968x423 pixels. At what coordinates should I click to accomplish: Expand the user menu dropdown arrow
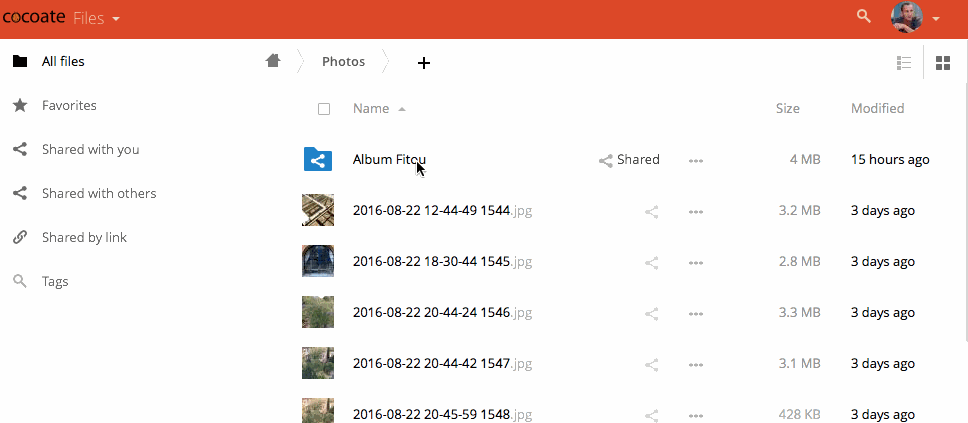[x=936, y=19]
